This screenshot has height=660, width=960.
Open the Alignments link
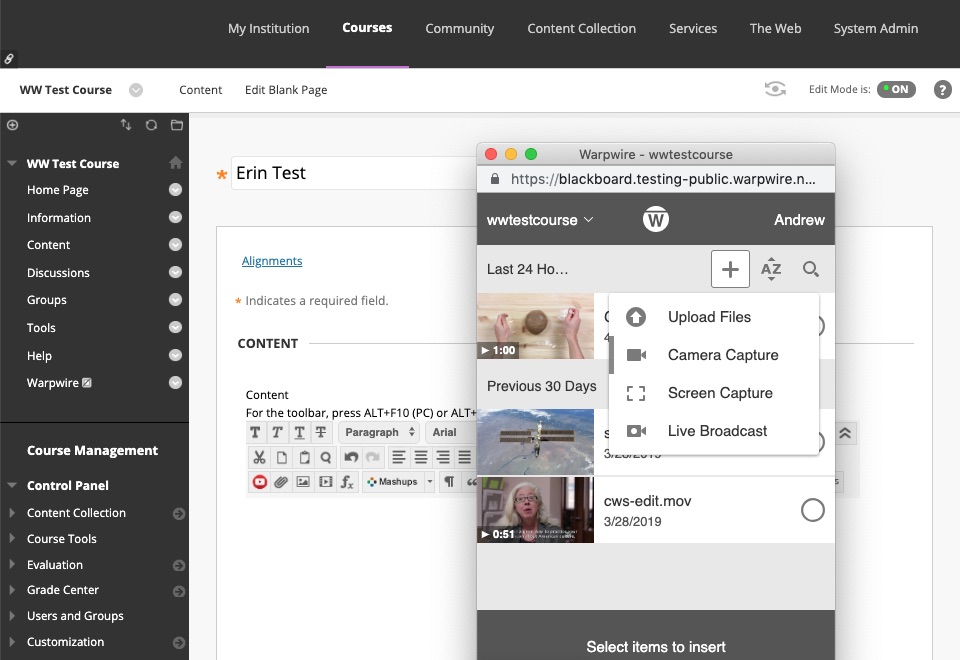coord(272,261)
